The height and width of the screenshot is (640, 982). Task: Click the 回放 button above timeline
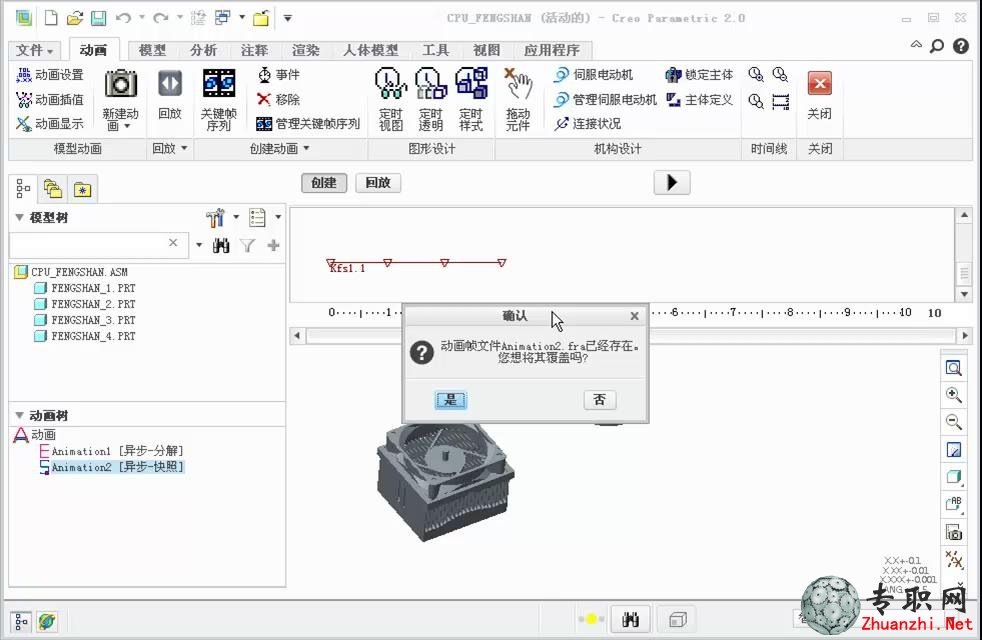378,183
